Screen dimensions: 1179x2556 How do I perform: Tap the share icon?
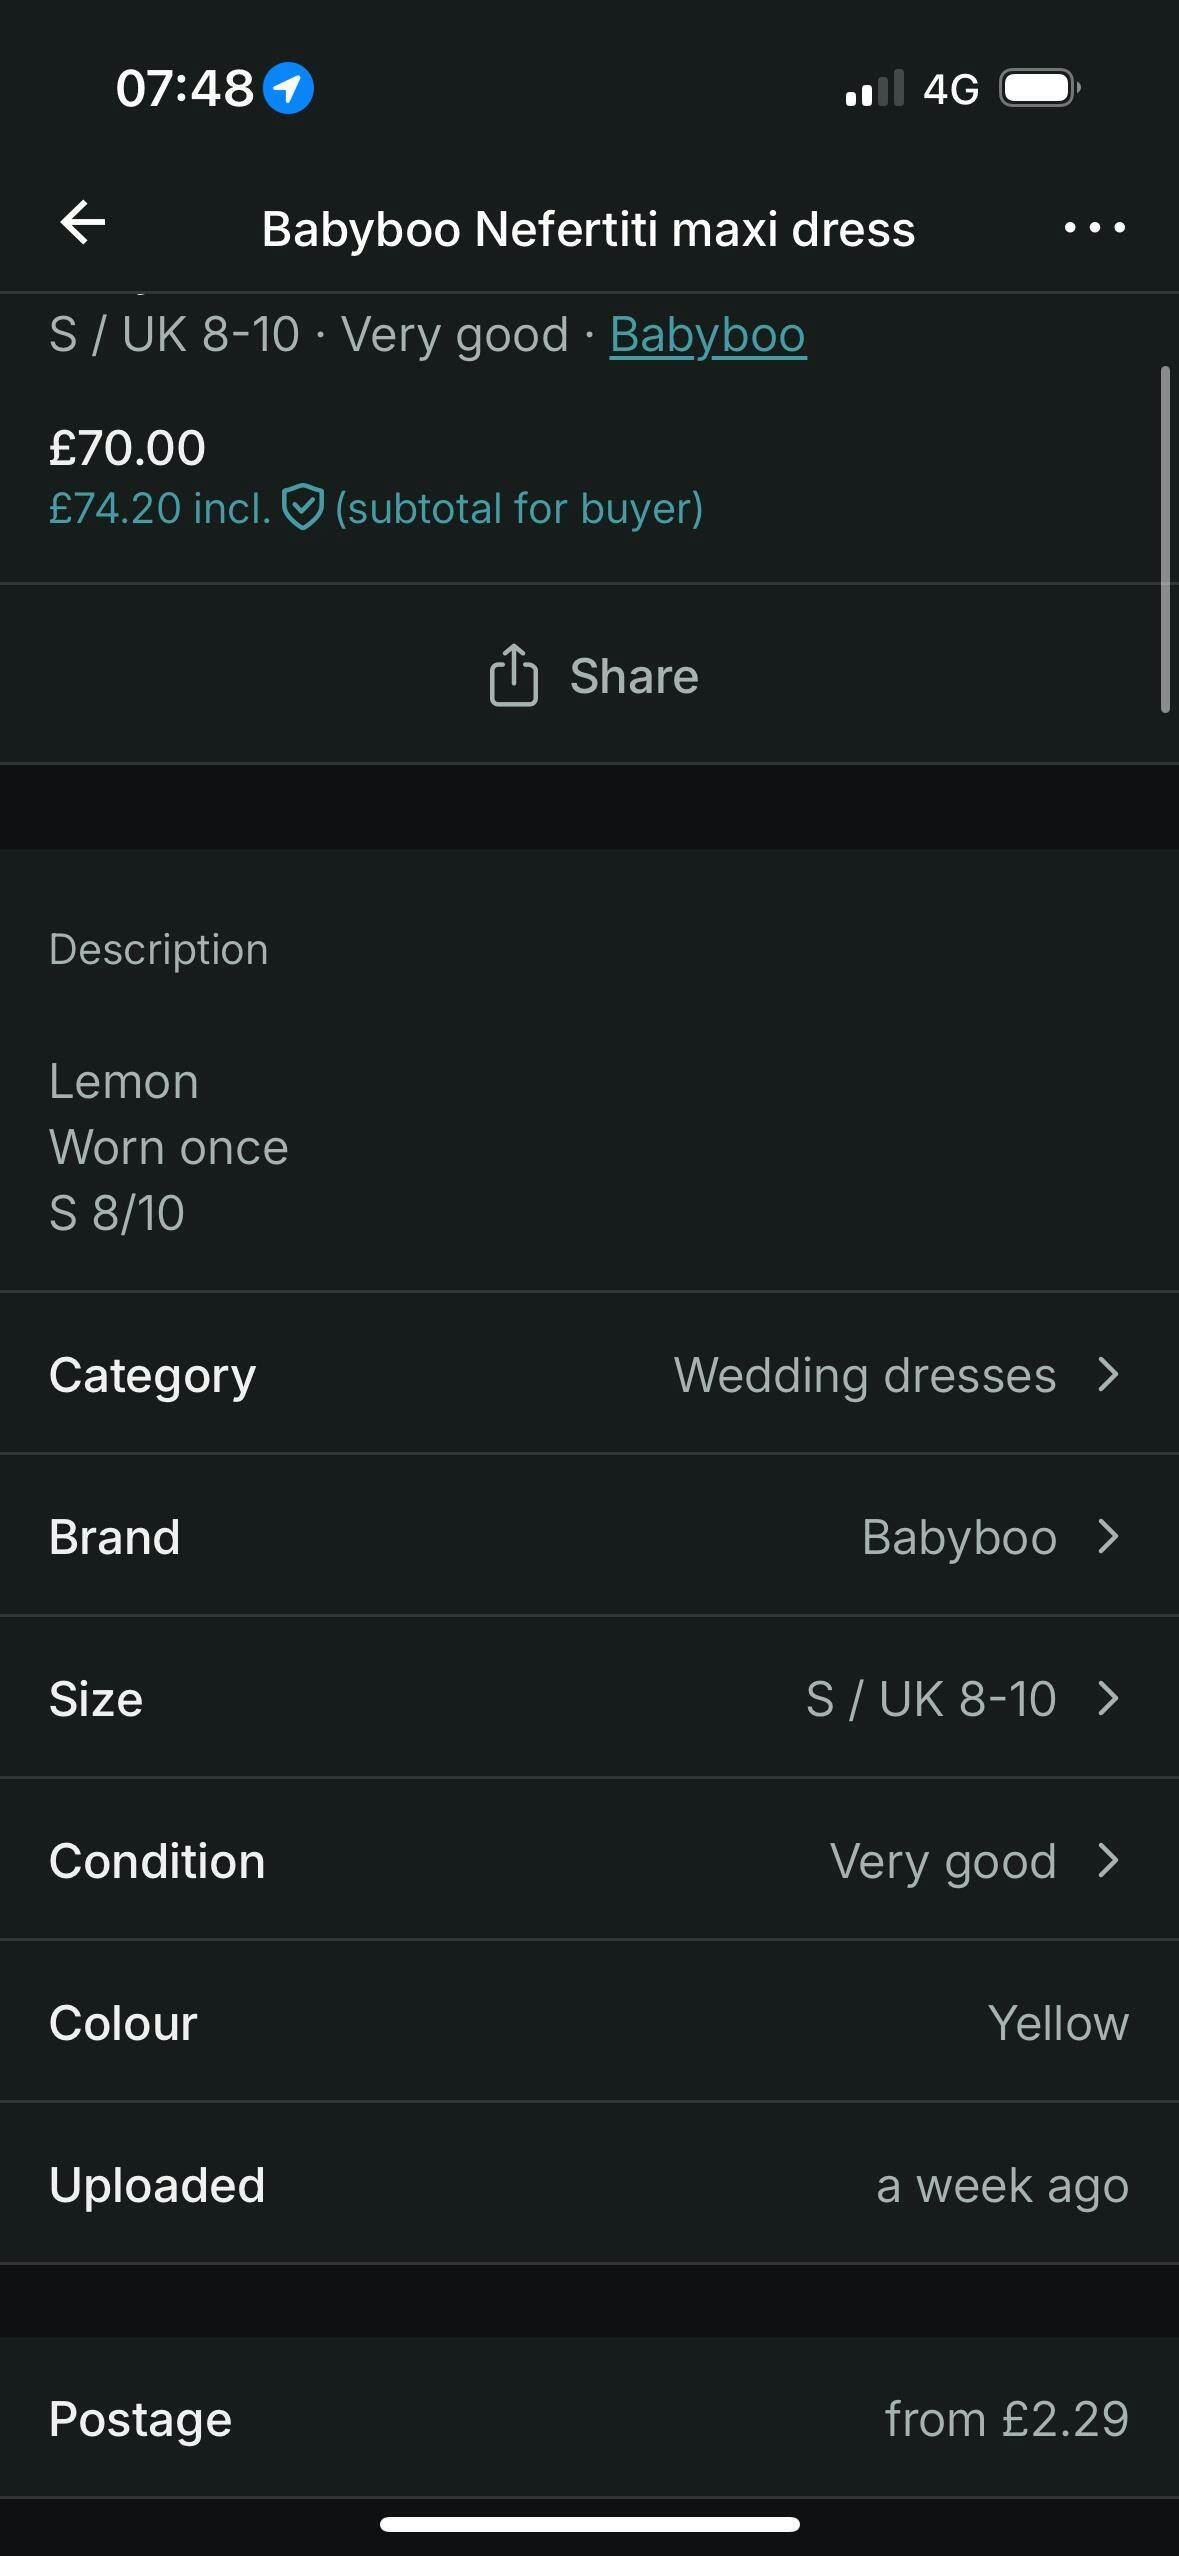coord(514,676)
